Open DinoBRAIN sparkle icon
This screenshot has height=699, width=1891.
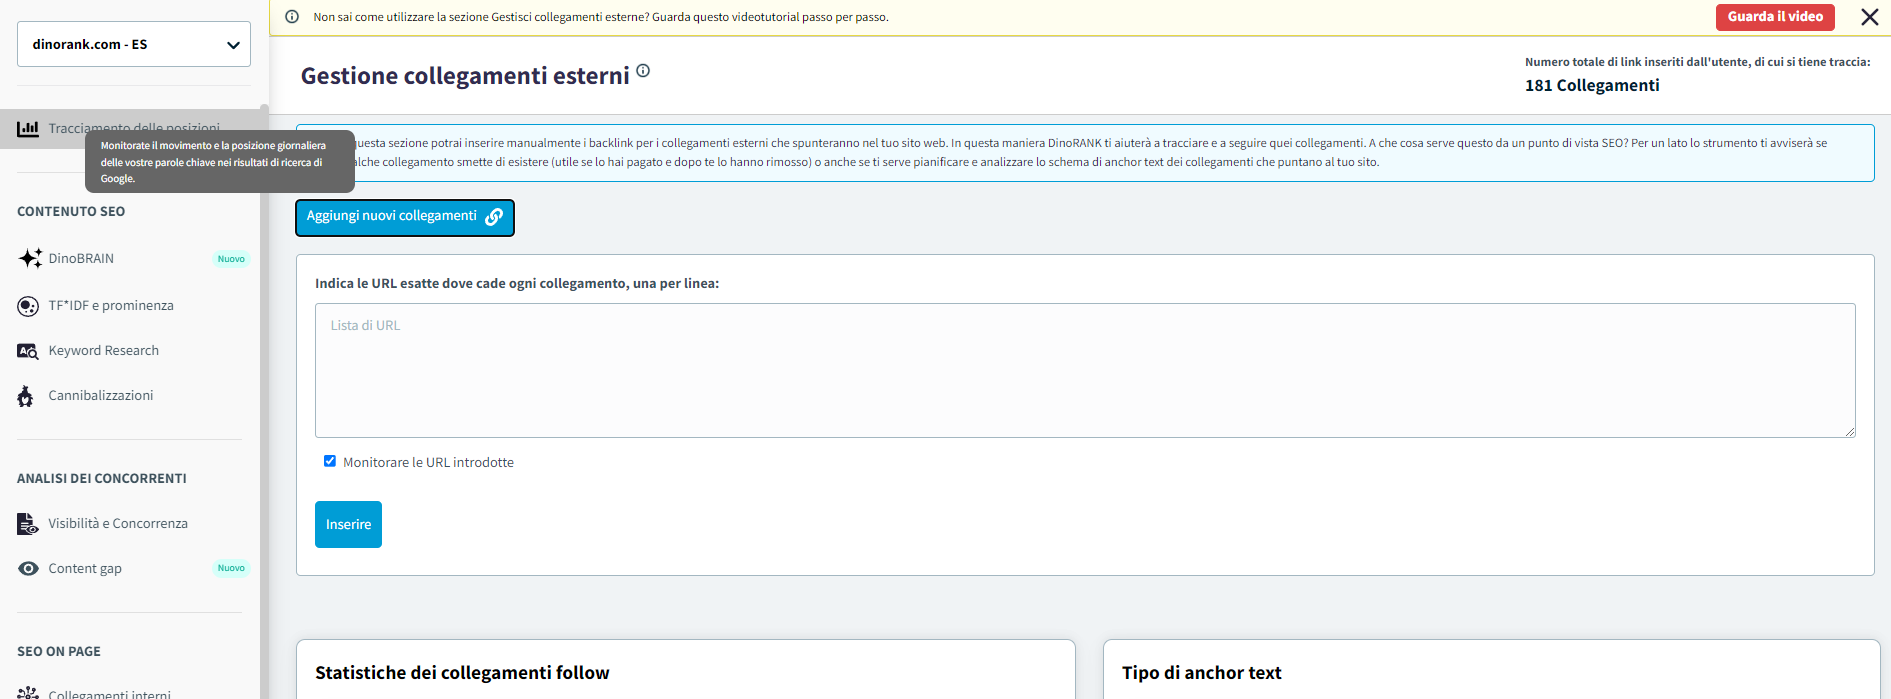point(29,258)
